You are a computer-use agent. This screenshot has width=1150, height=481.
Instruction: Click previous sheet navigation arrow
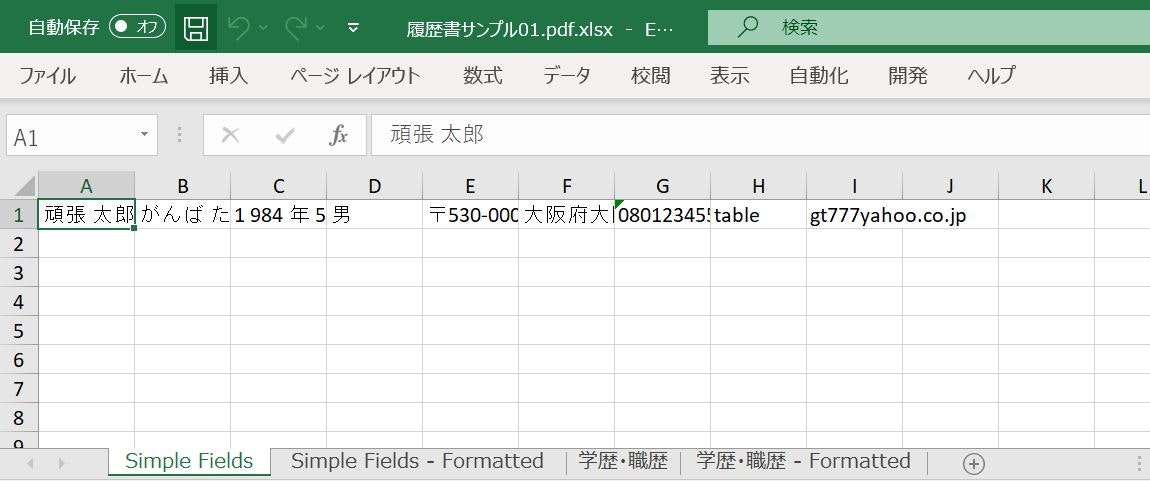coord(31,463)
